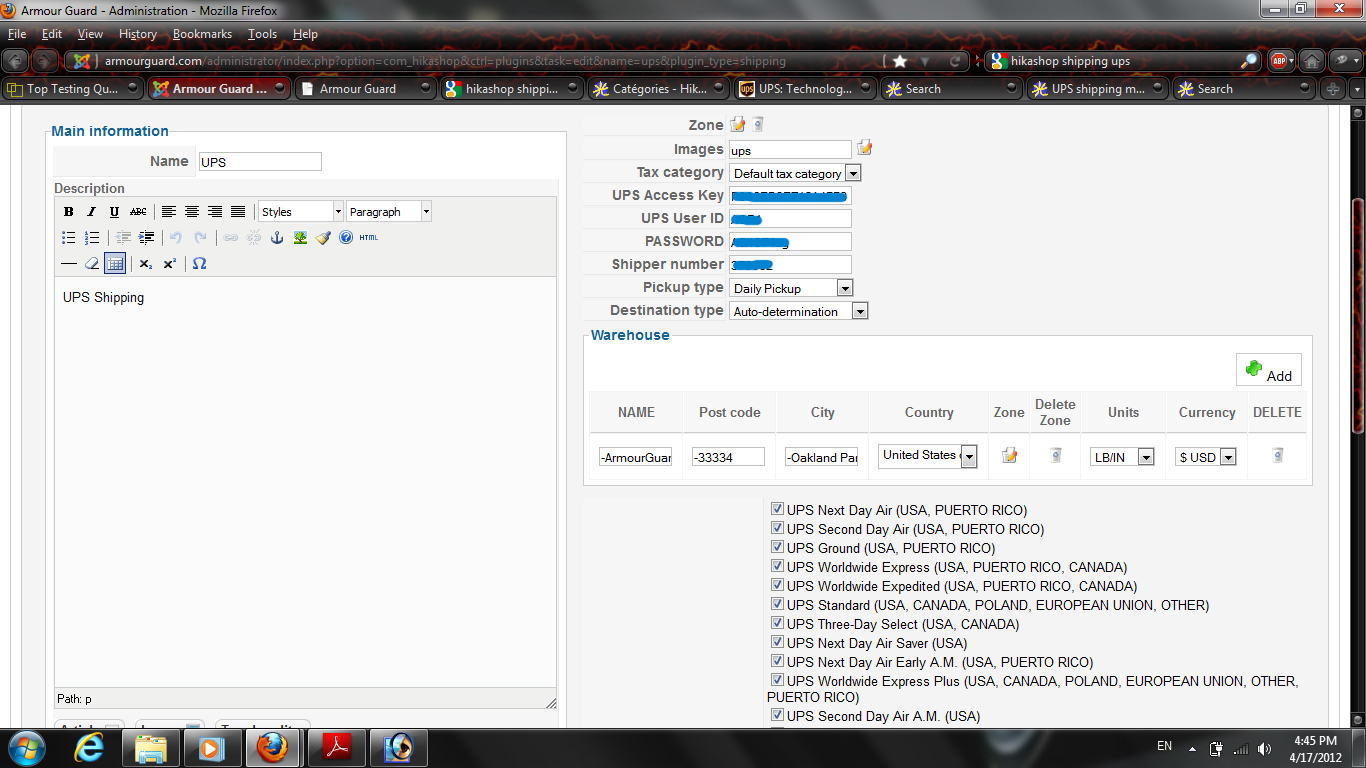
Task: Insert a bulleted unordered list
Action: click(x=68, y=238)
